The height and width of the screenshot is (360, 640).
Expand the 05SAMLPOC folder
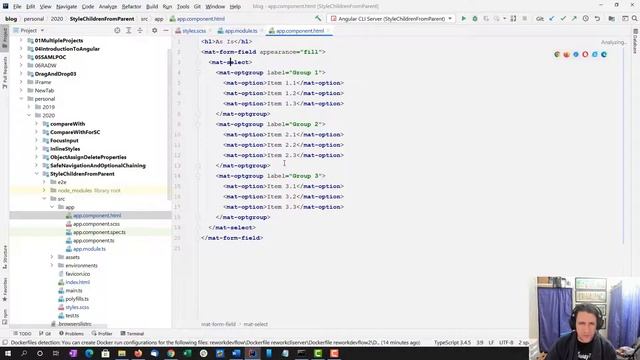21,57
